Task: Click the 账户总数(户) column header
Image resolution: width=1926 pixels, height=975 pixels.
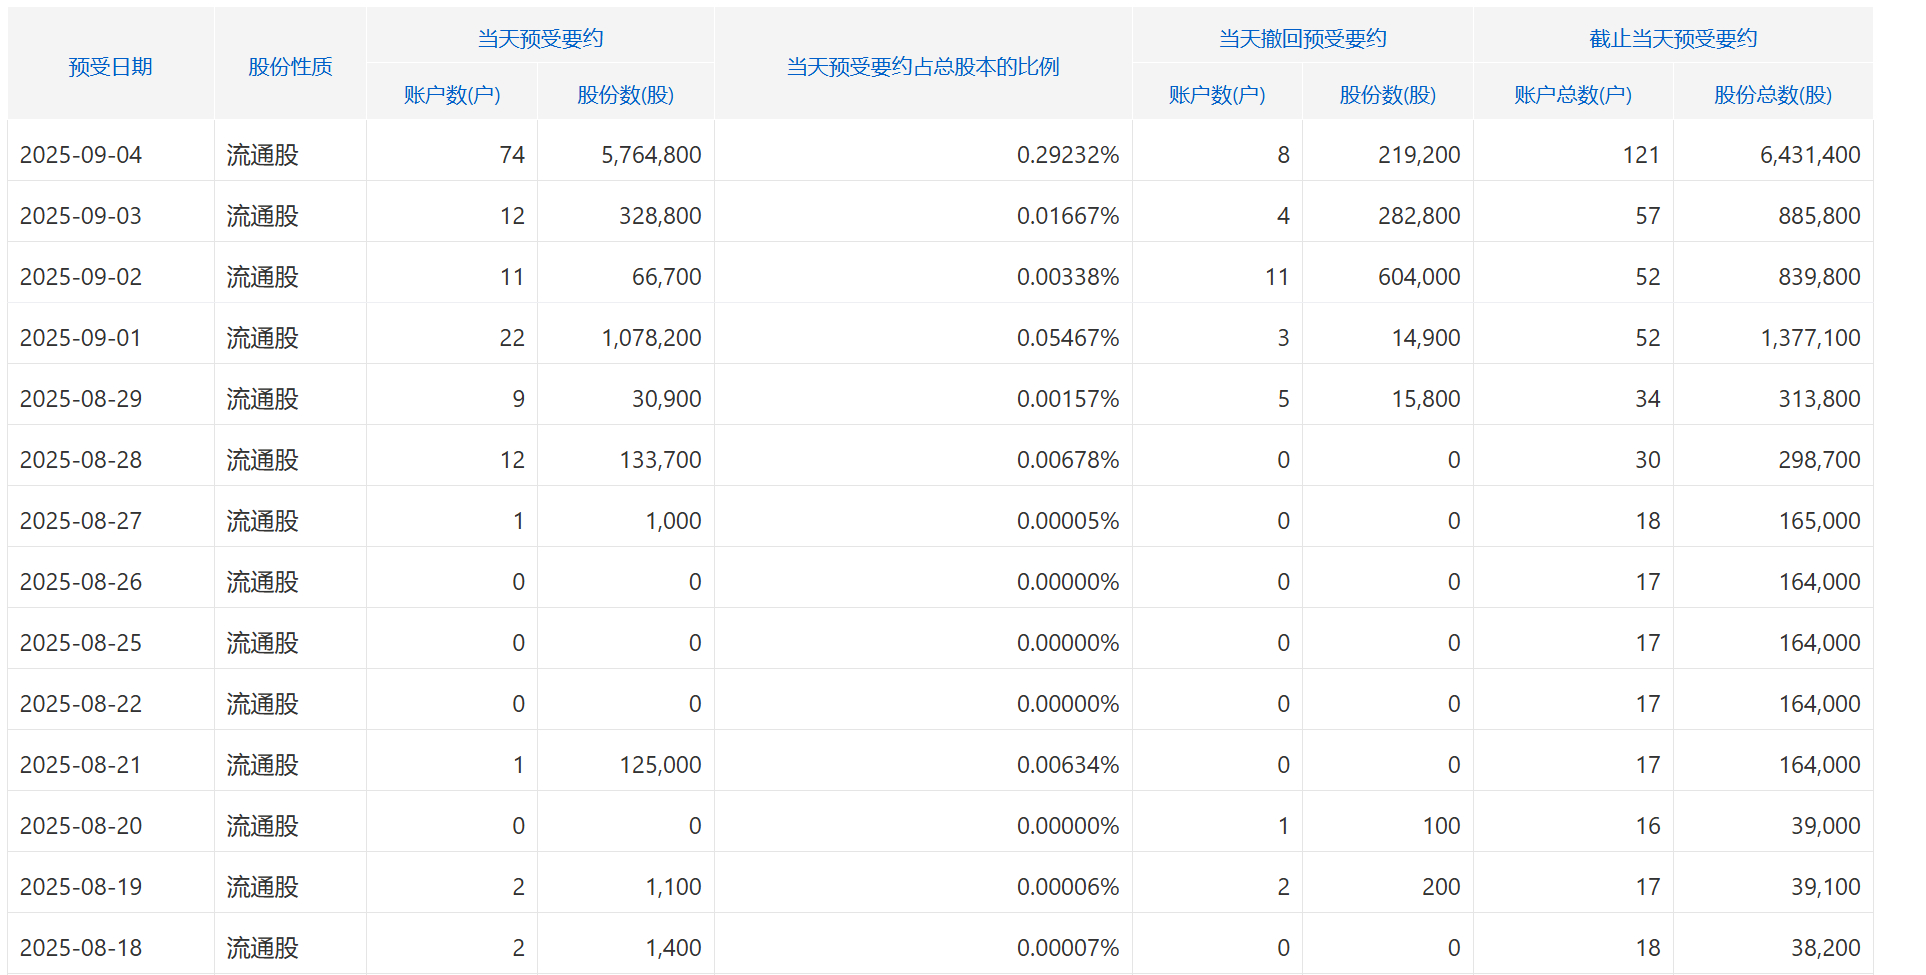Action: point(1572,95)
